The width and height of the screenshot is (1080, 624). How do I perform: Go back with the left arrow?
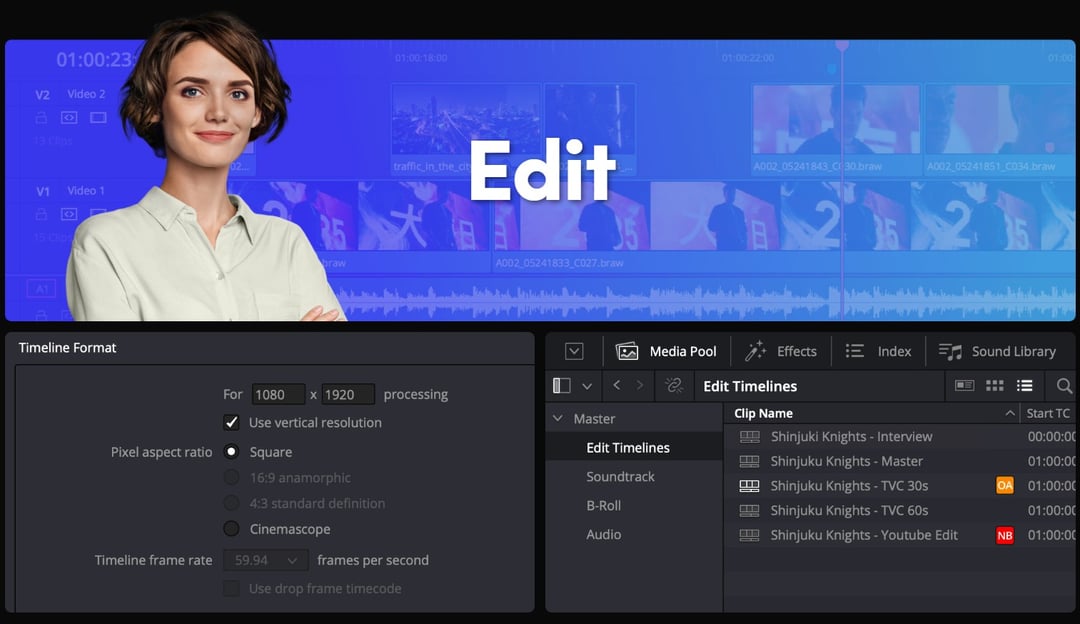point(617,386)
